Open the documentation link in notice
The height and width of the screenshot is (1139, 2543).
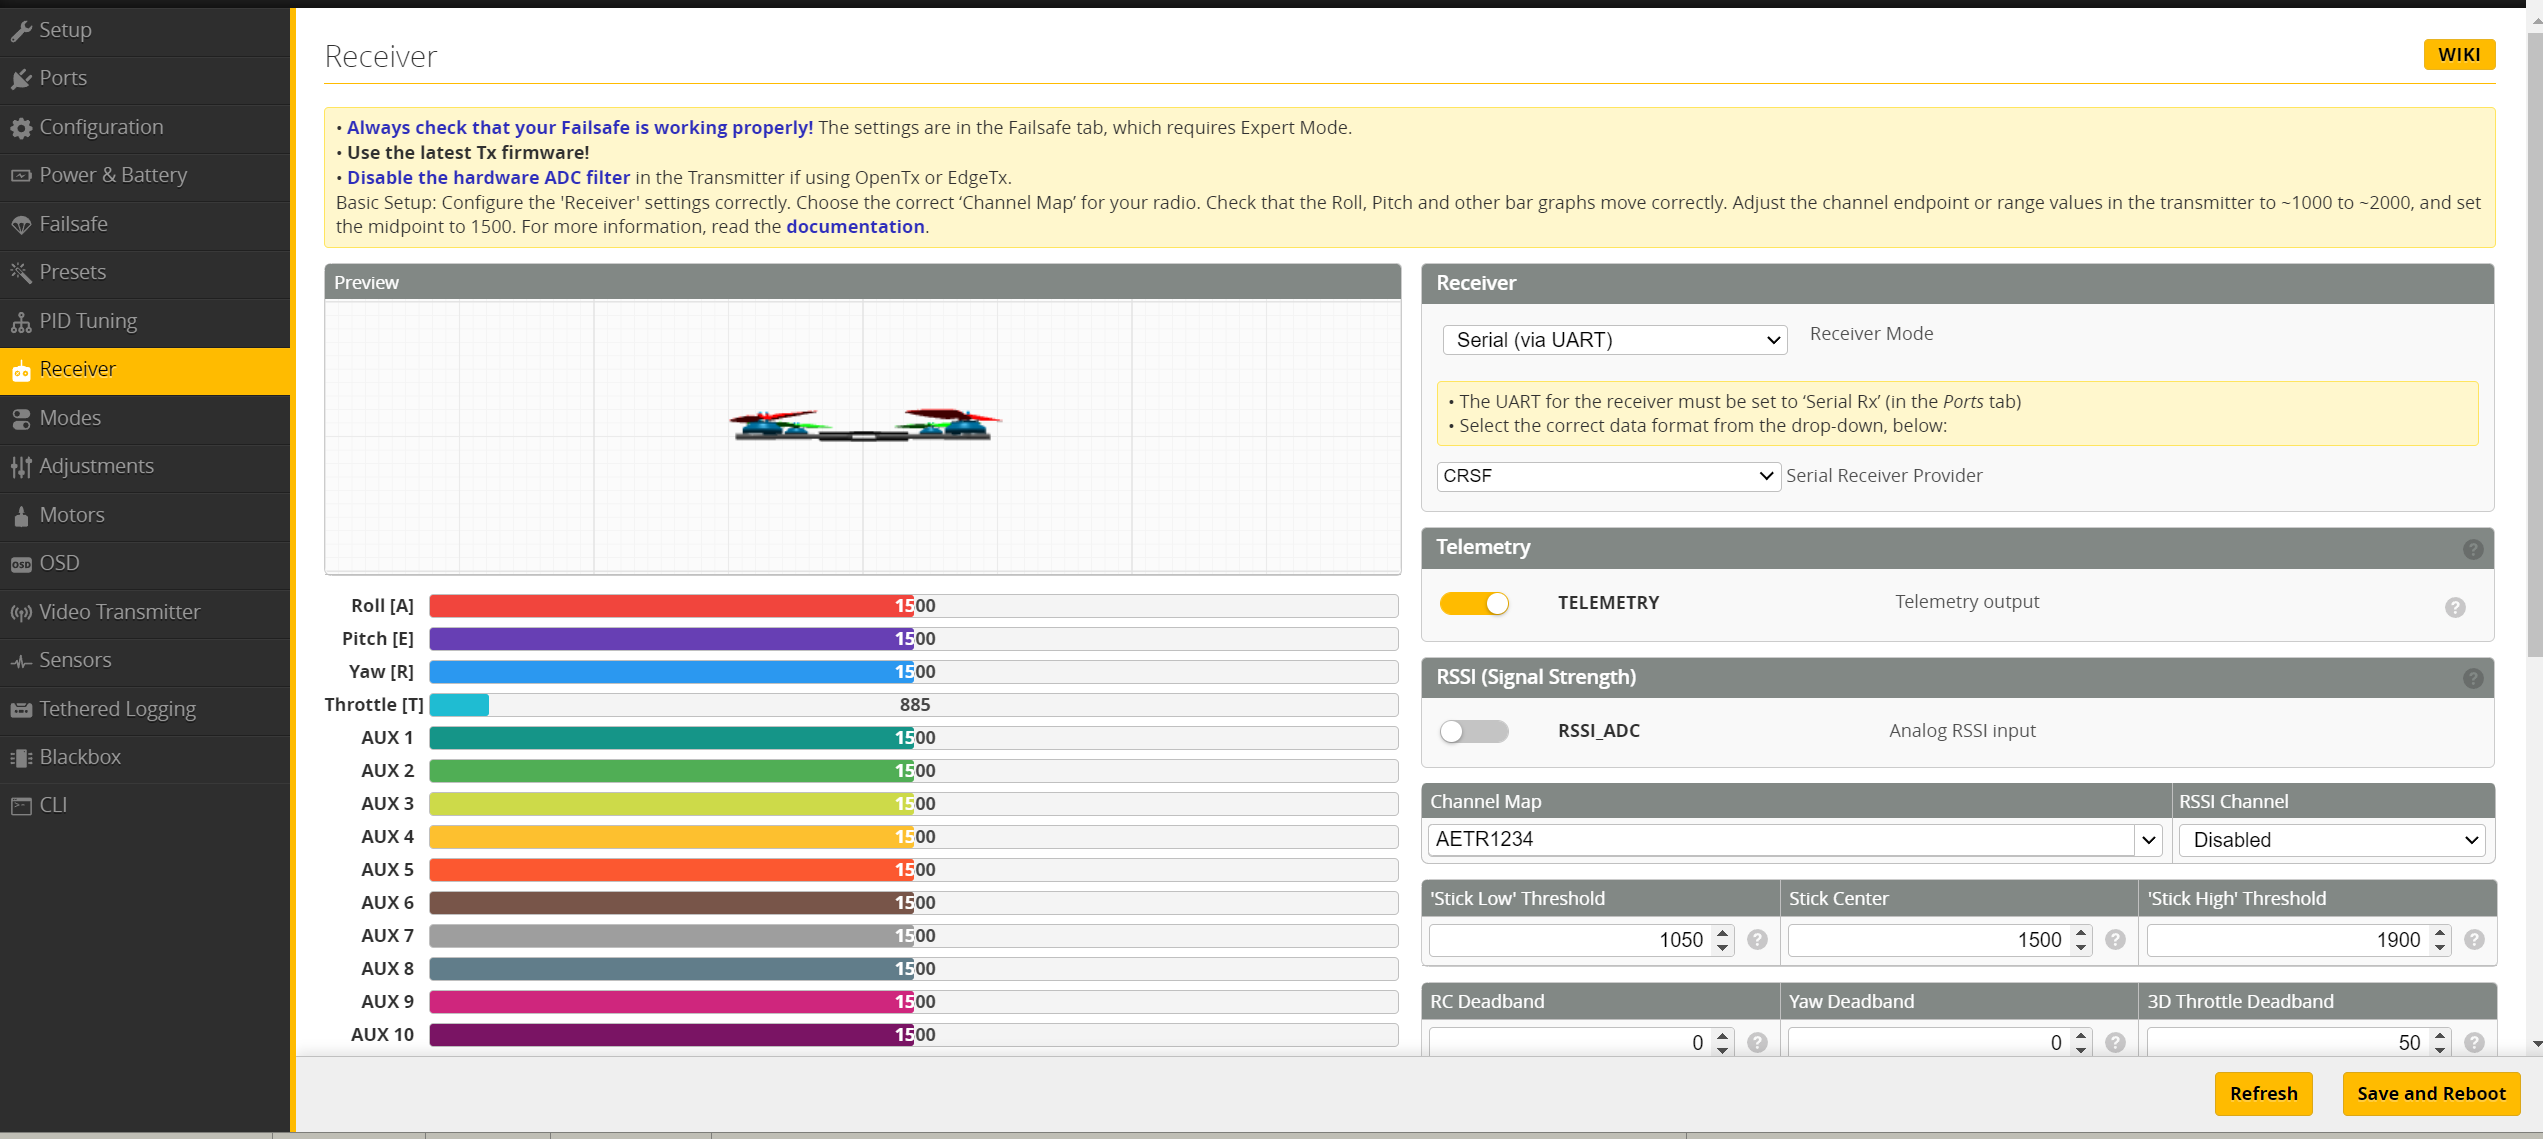click(x=854, y=227)
